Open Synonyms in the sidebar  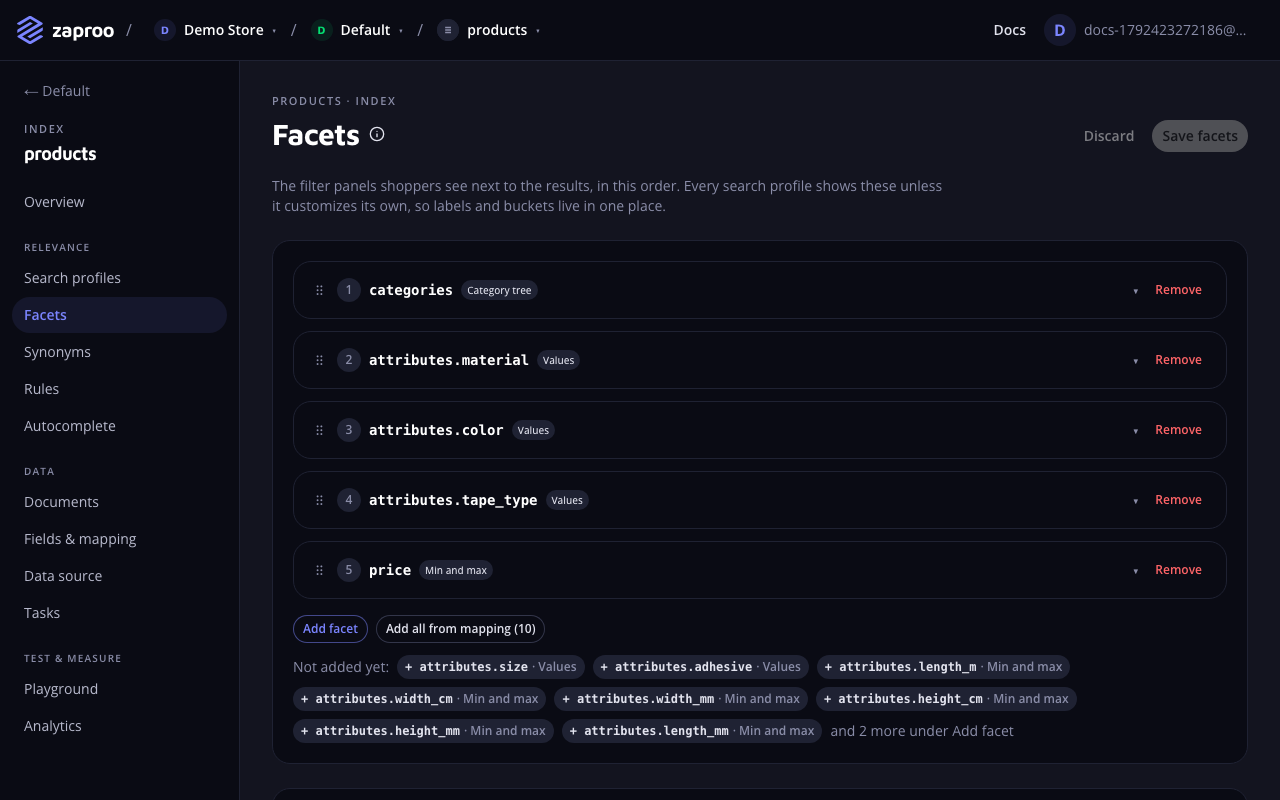(119, 352)
